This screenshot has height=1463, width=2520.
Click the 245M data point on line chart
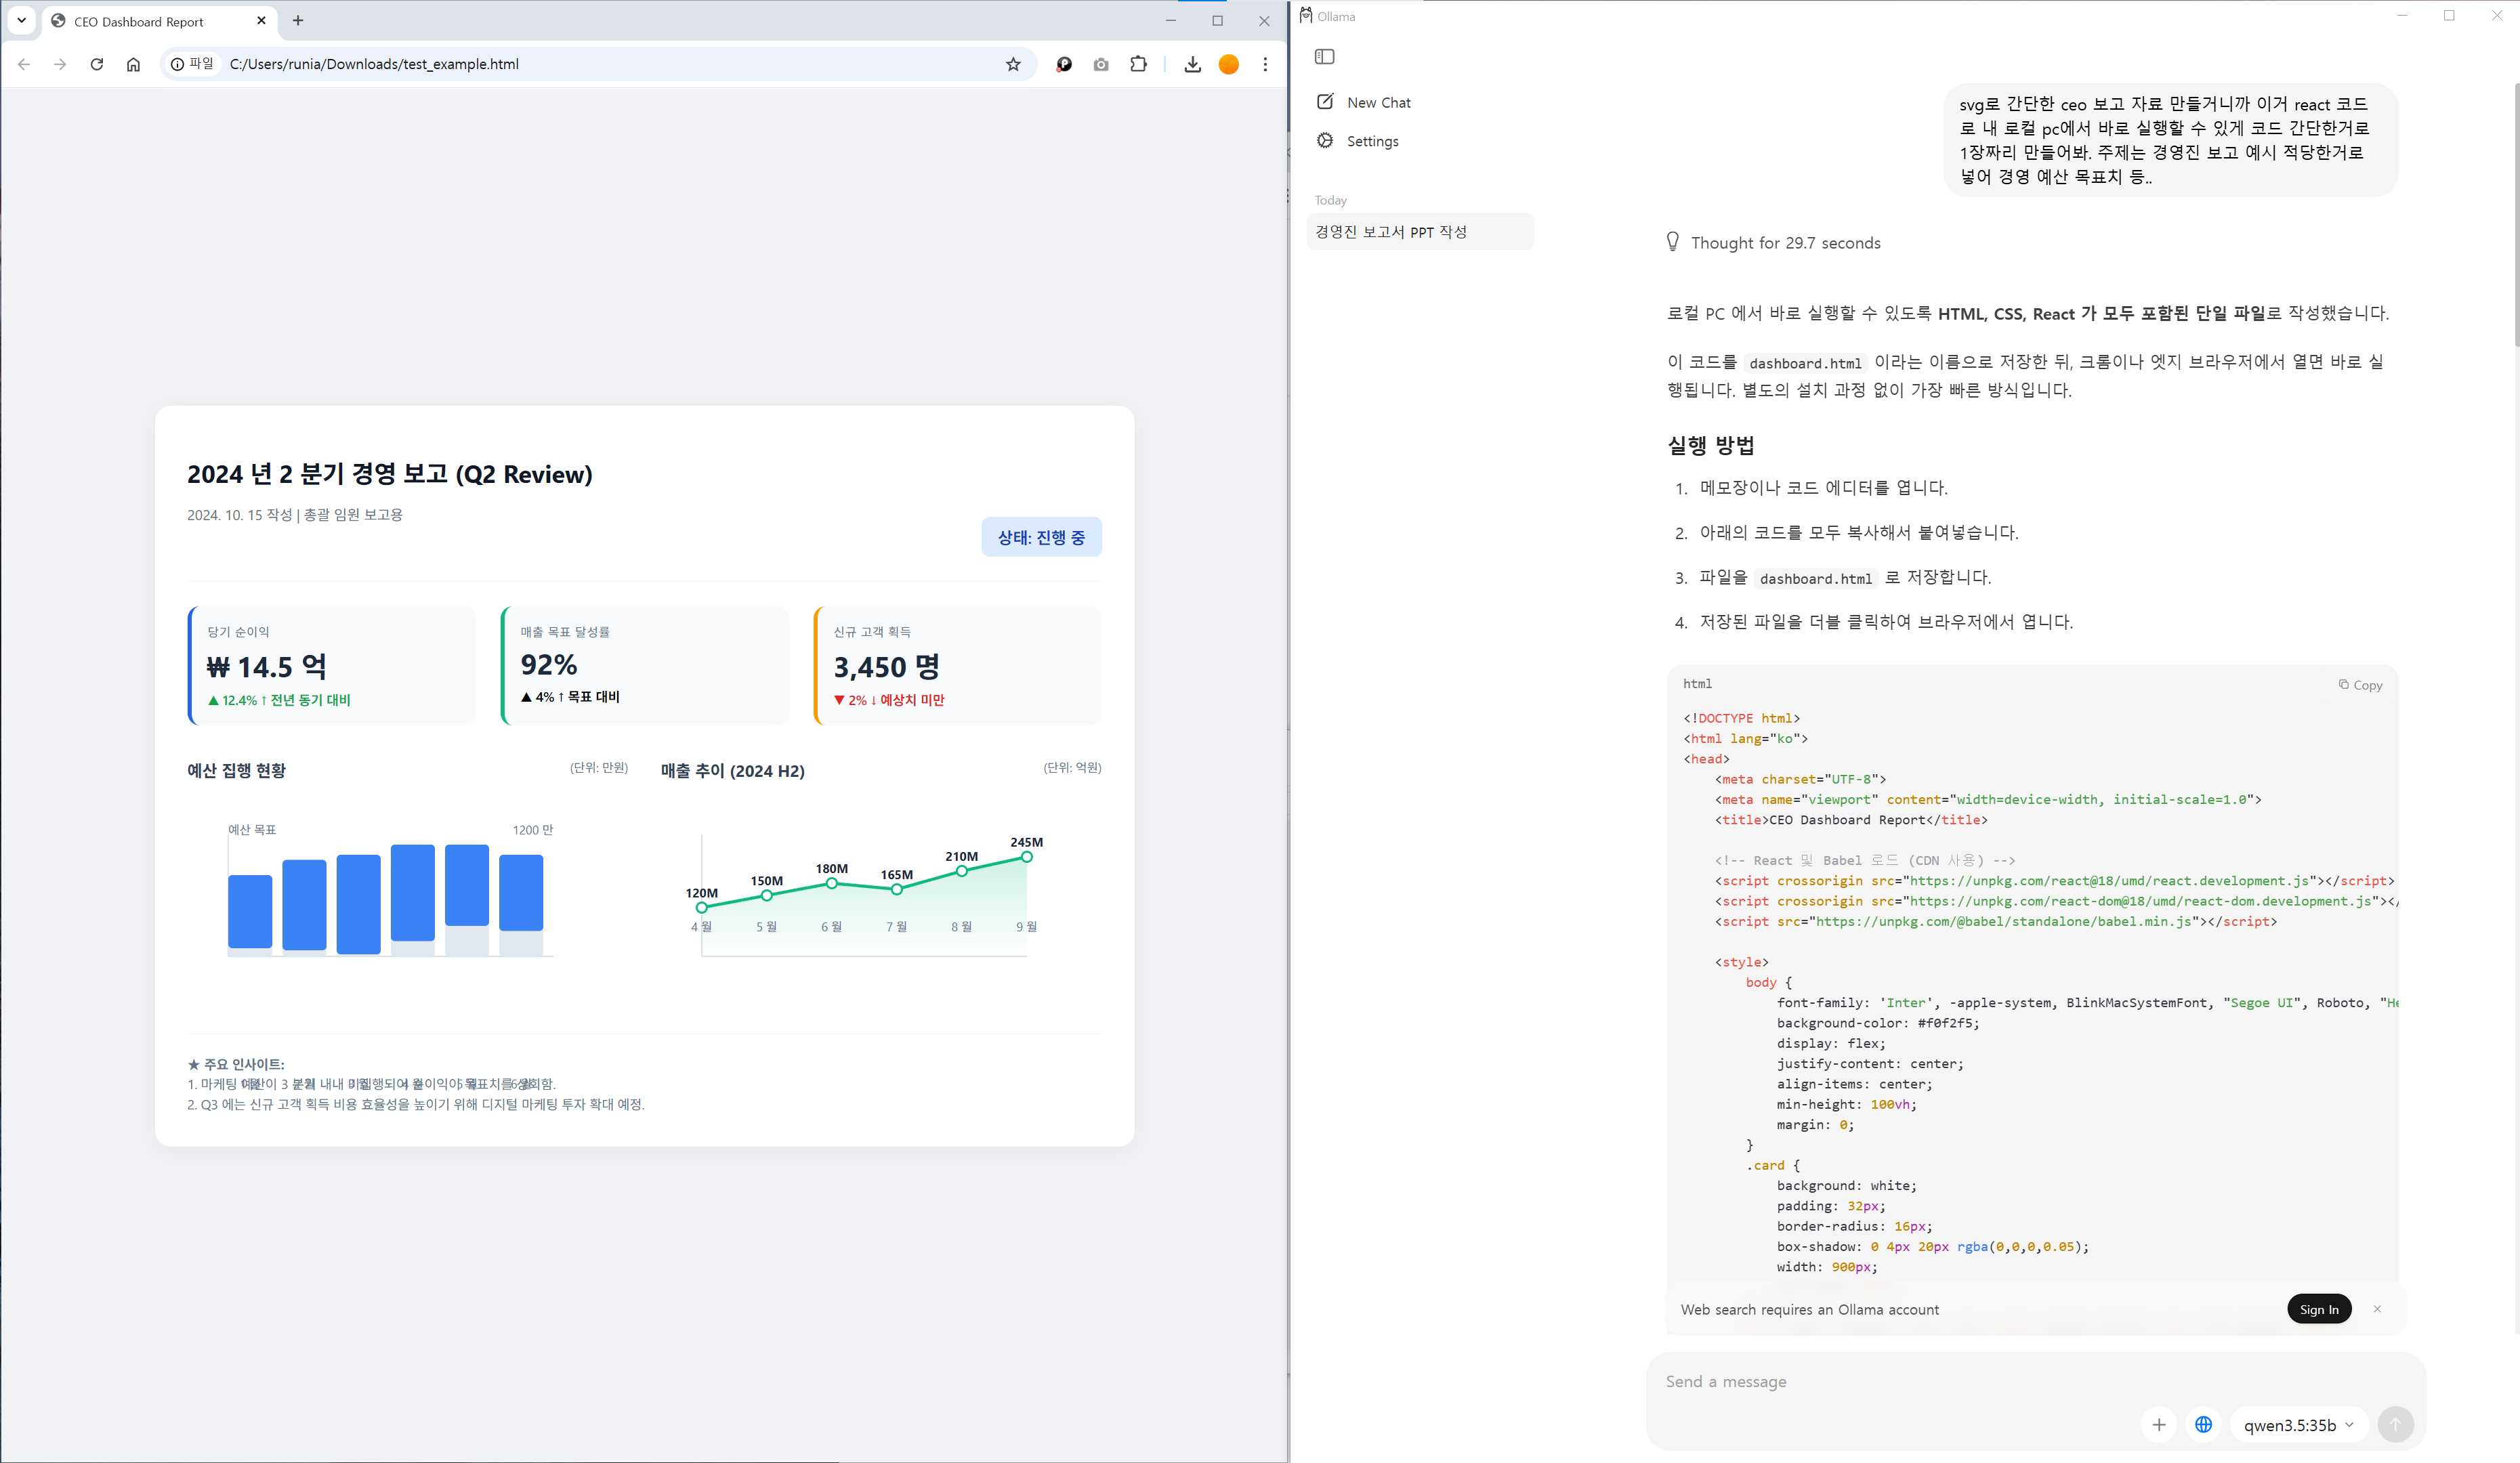1026,857
